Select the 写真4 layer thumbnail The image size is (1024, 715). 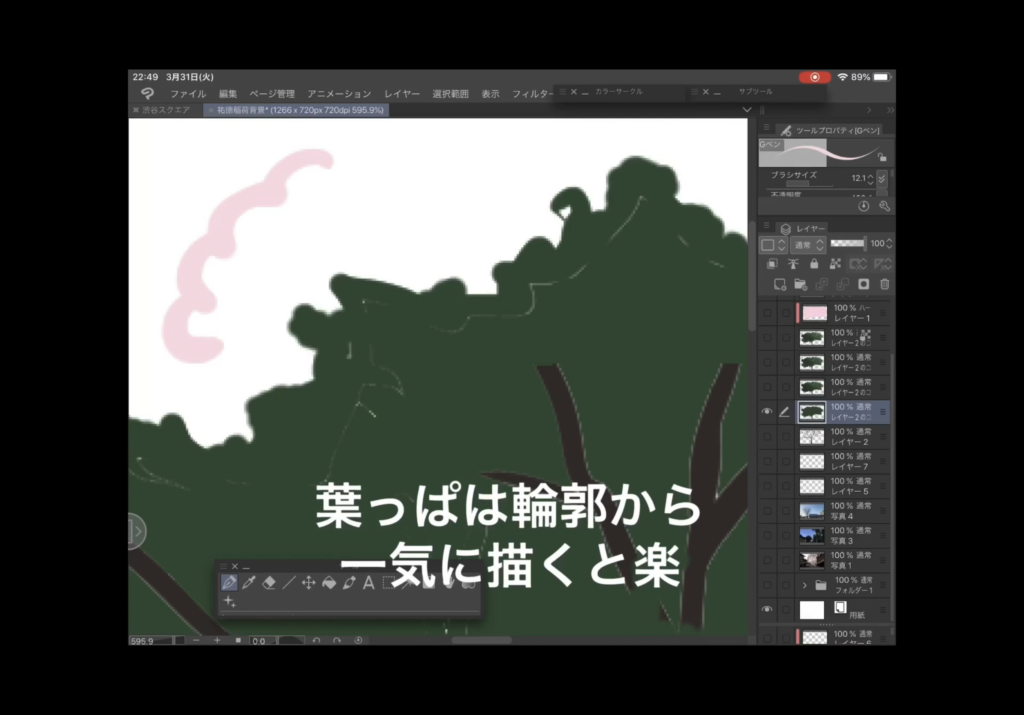coord(812,511)
